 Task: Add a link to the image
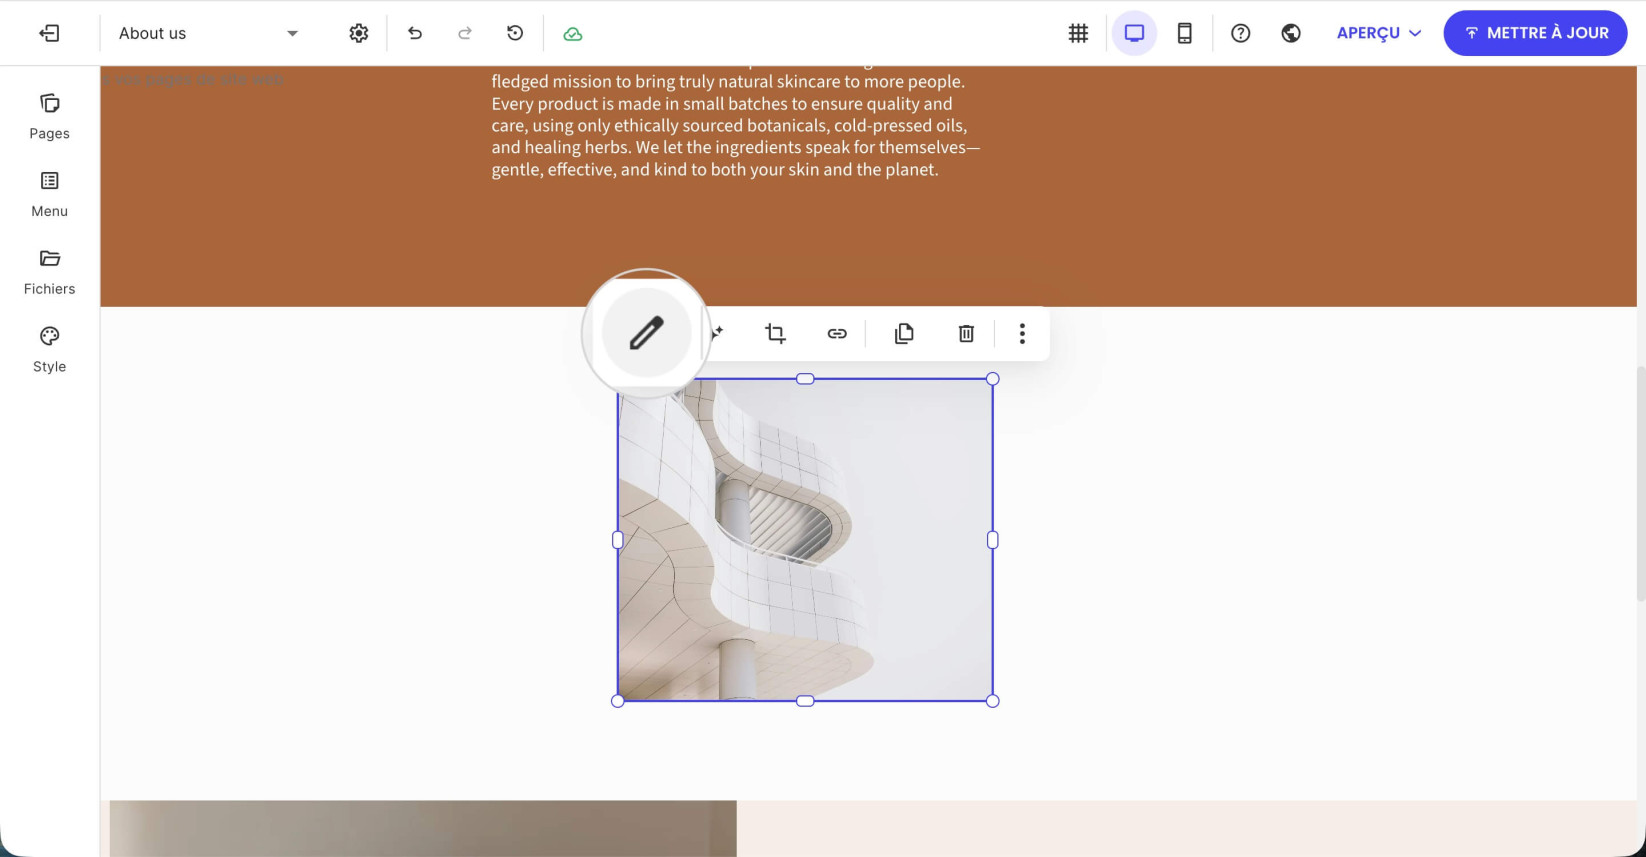tap(837, 333)
